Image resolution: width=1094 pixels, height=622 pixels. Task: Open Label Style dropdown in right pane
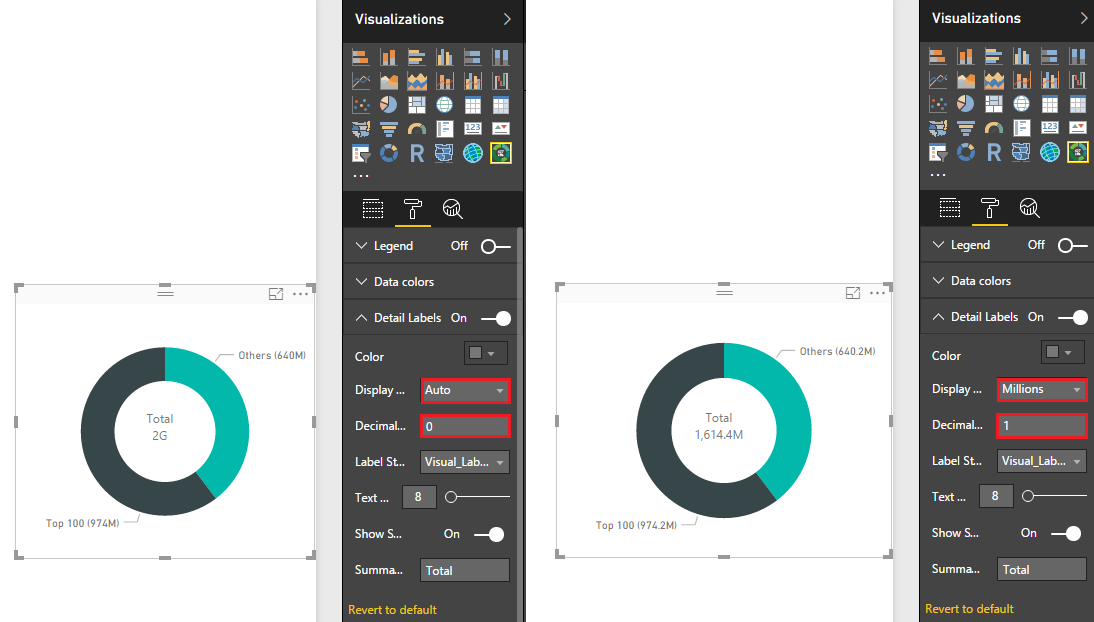[x=1042, y=461]
